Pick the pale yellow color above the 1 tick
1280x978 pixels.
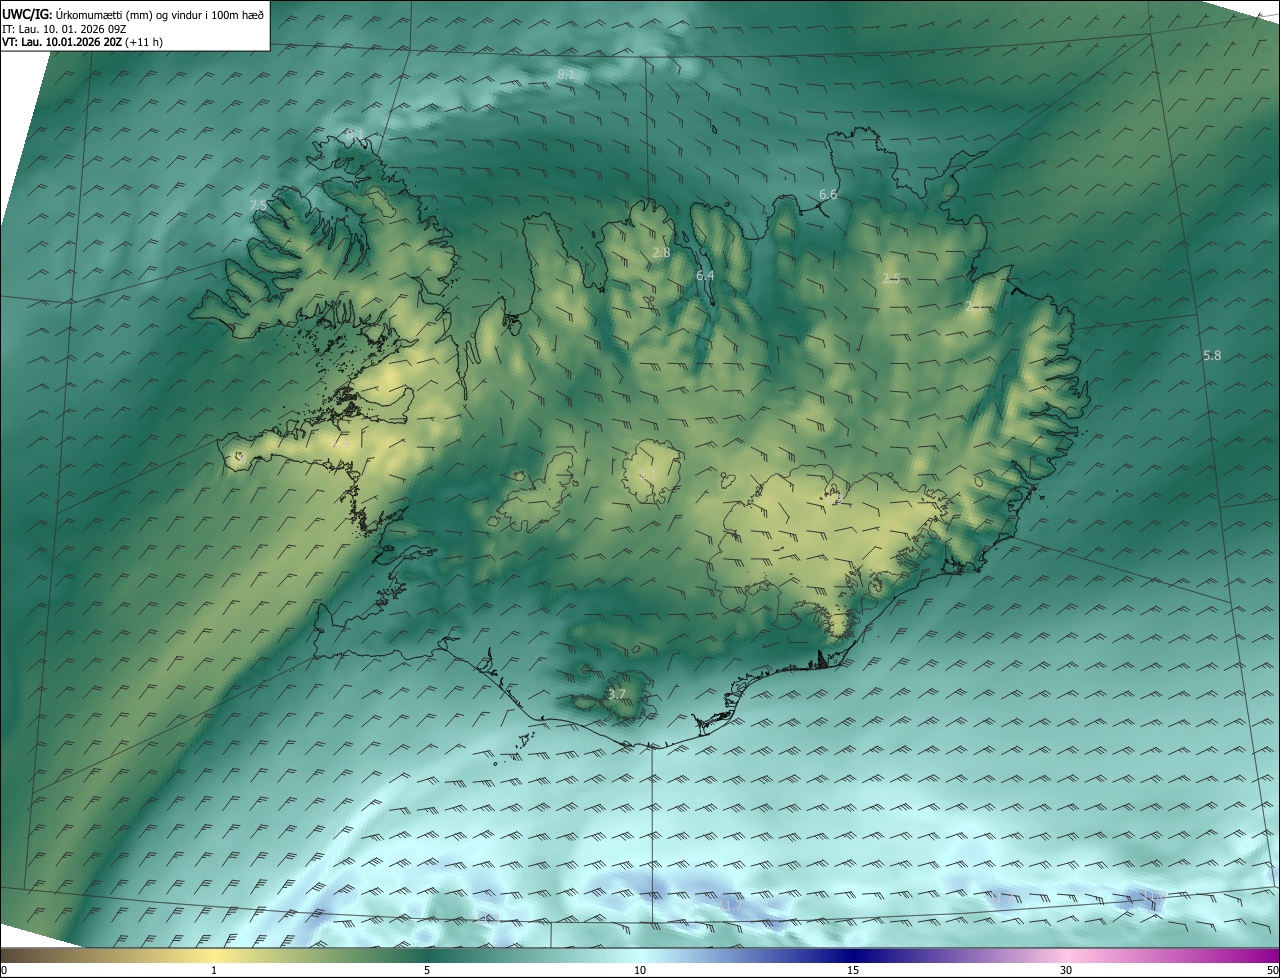coord(214,955)
